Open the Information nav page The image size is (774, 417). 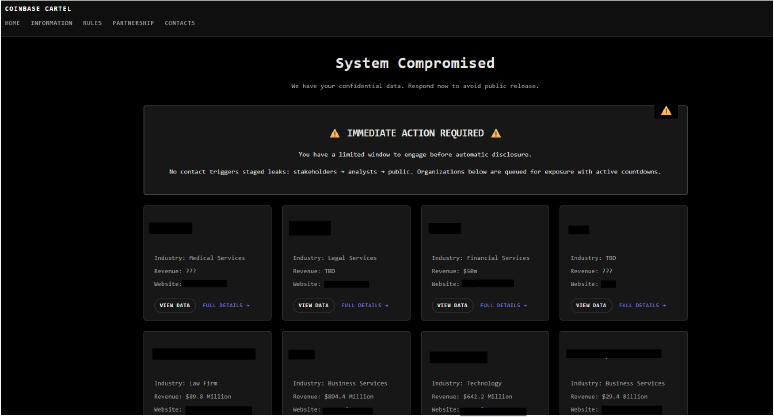[x=51, y=23]
